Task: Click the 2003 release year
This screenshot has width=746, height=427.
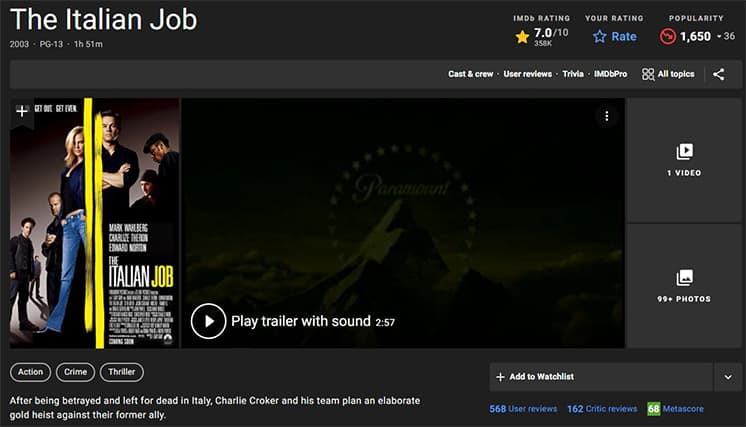Action: tap(19, 44)
